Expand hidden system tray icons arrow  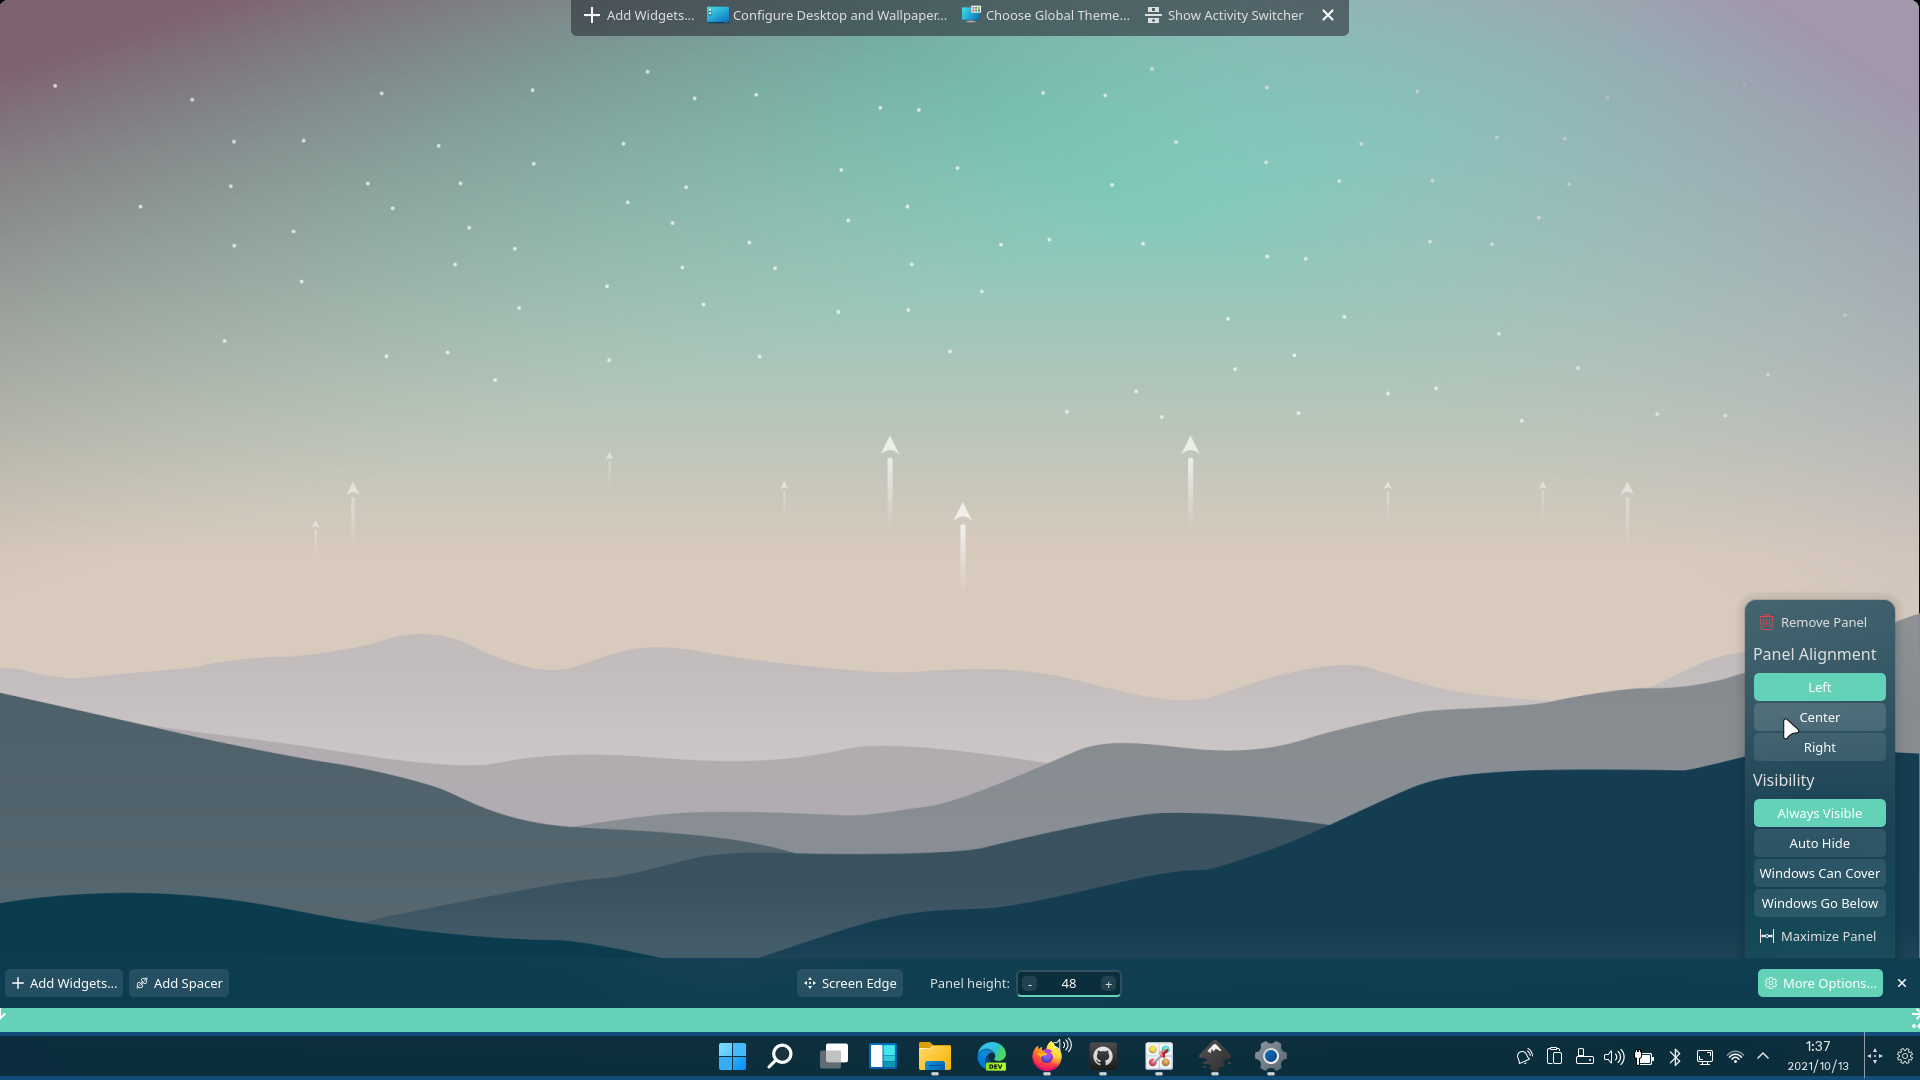1763,1056
